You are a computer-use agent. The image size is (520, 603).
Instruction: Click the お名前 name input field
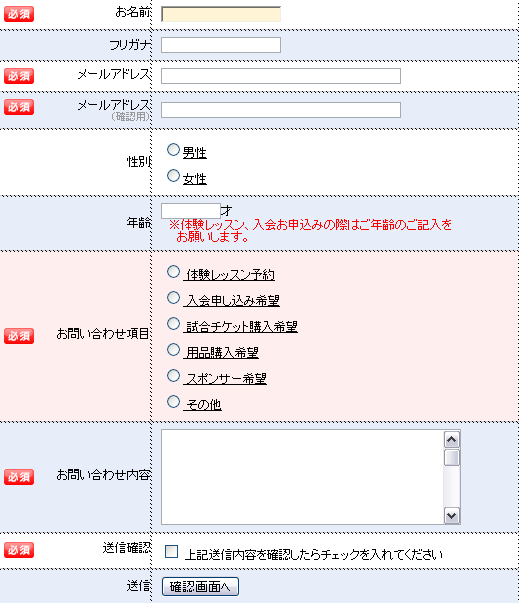coord(221,14)
